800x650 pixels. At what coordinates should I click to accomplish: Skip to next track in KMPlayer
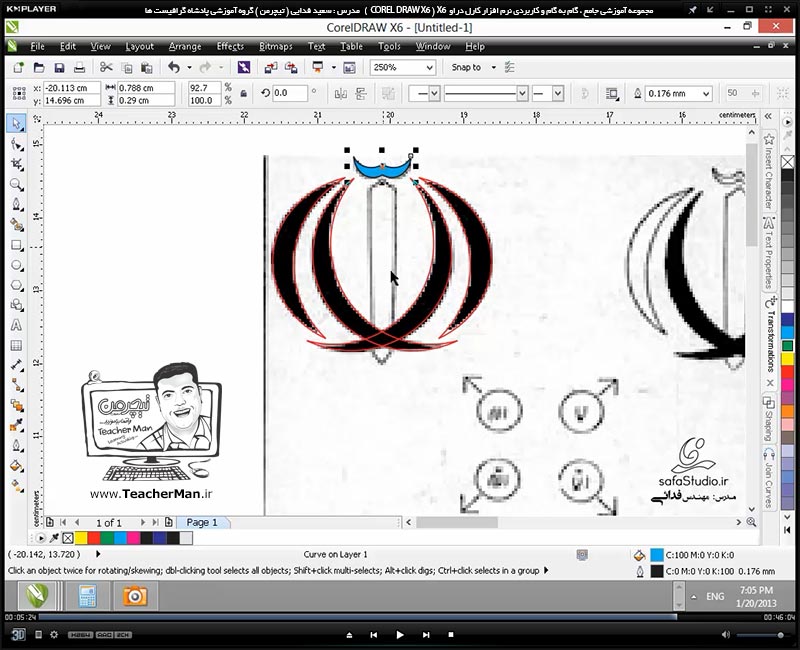[x=426, y=635]
